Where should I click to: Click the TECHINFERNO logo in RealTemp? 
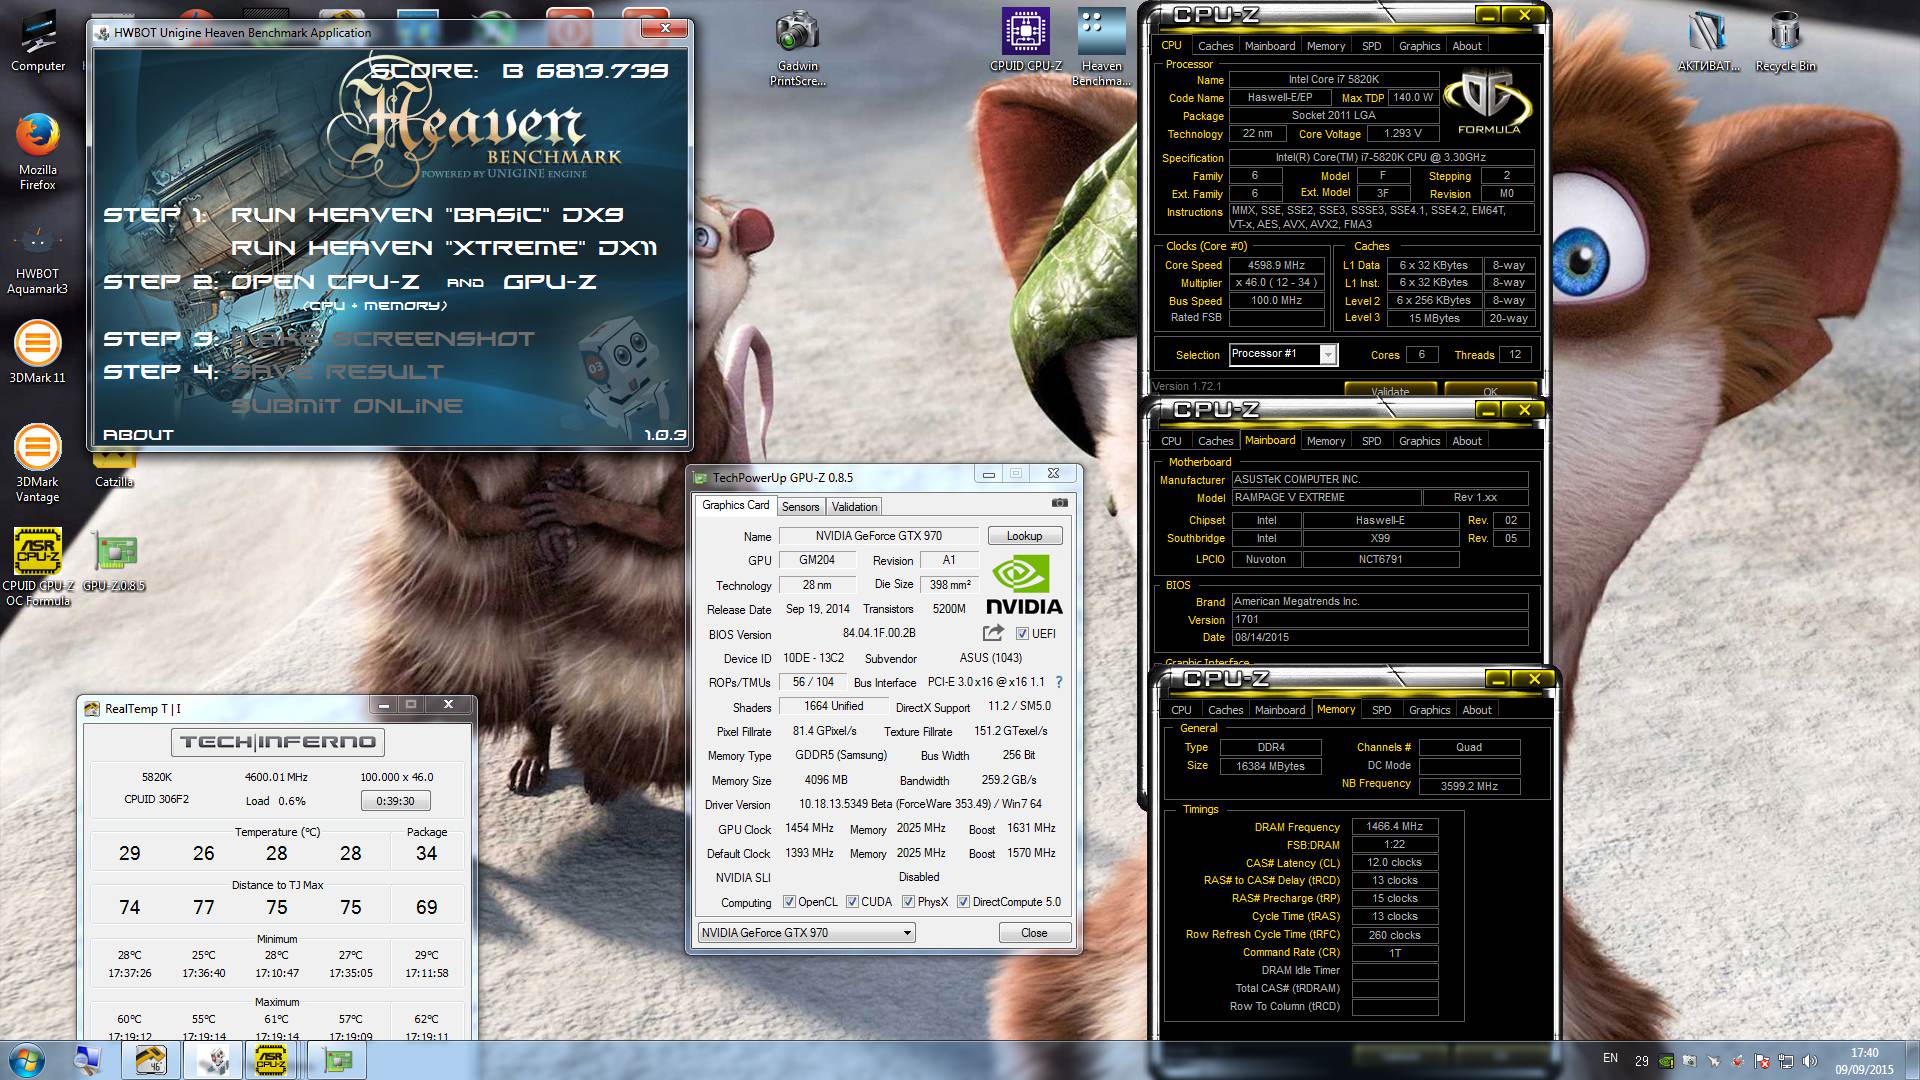(x=278, y=742)
